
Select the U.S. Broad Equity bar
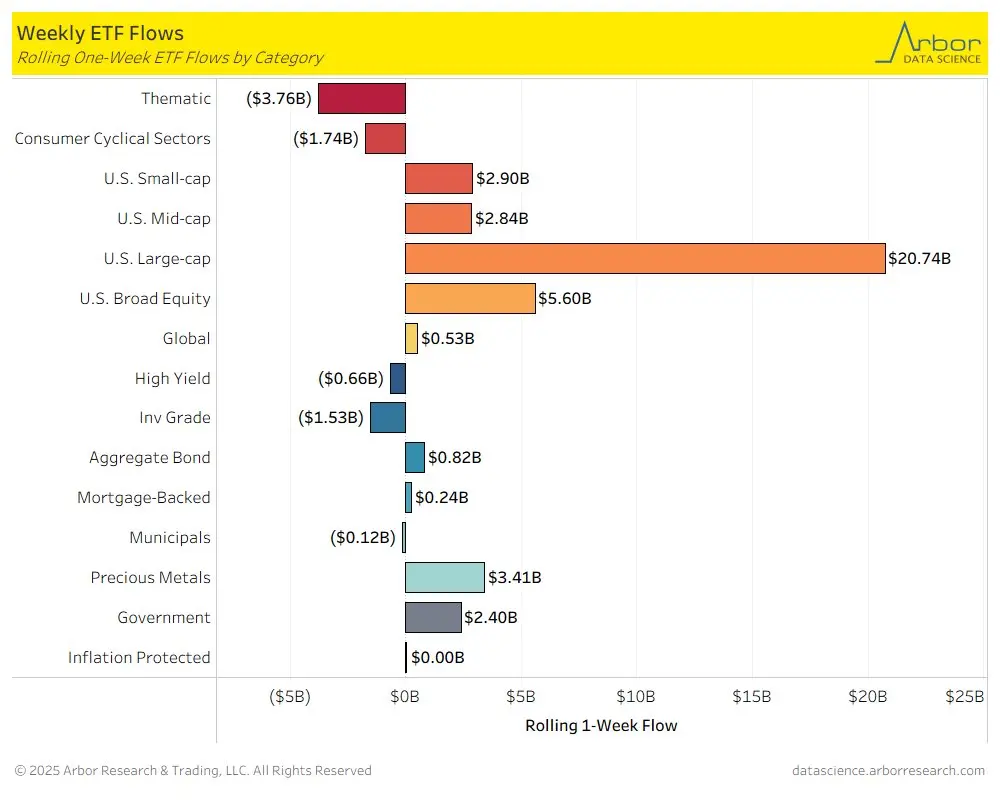470,299
